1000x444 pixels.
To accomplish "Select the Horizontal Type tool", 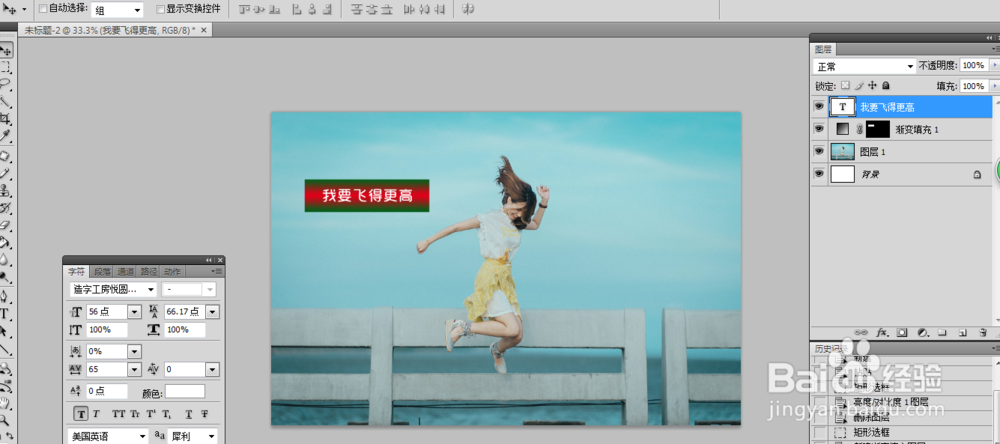I will [x=6, y=314].
